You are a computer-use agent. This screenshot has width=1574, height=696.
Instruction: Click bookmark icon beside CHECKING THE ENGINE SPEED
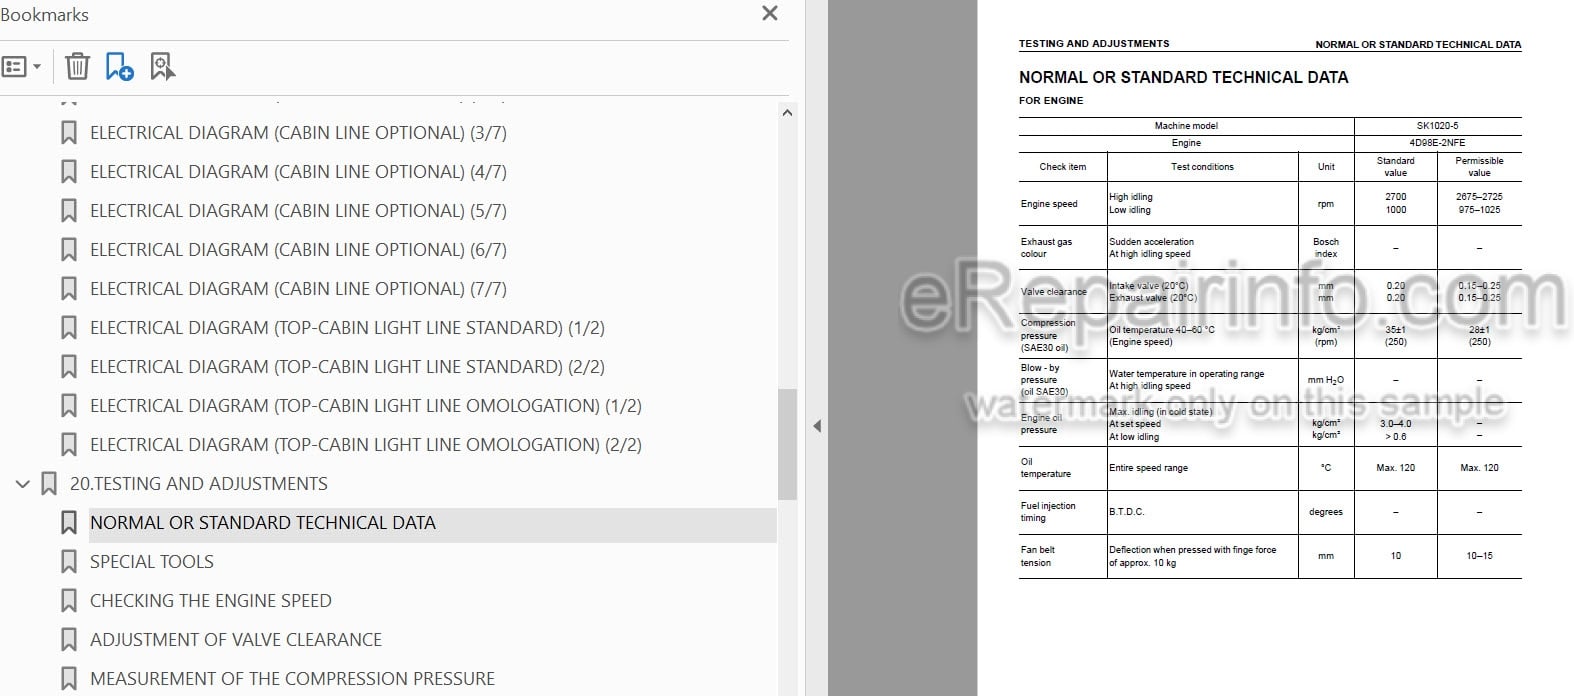coord(69,601)
